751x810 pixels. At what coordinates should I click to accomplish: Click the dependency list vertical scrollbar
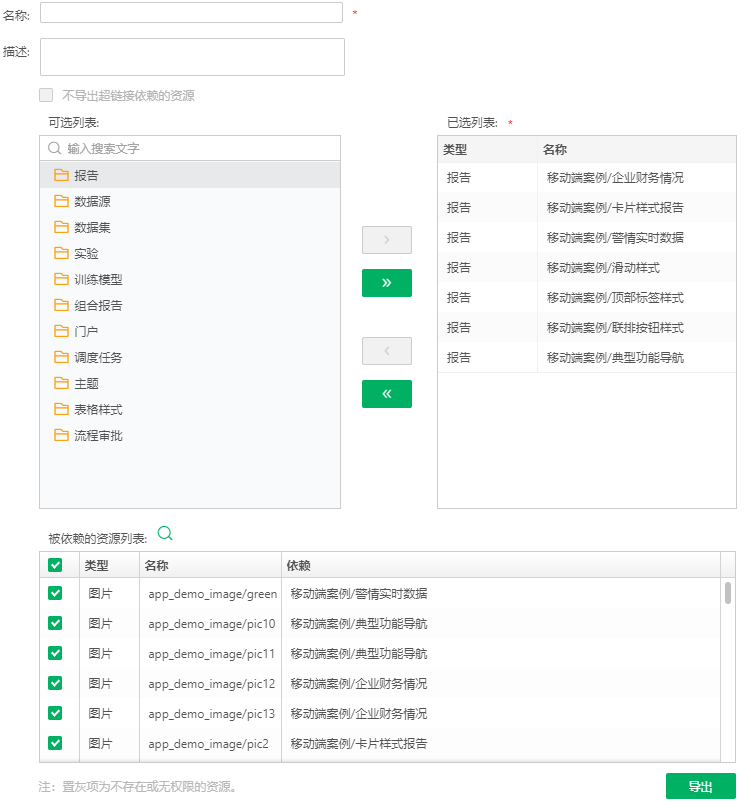pyautogui.click(x=727, y=594)
